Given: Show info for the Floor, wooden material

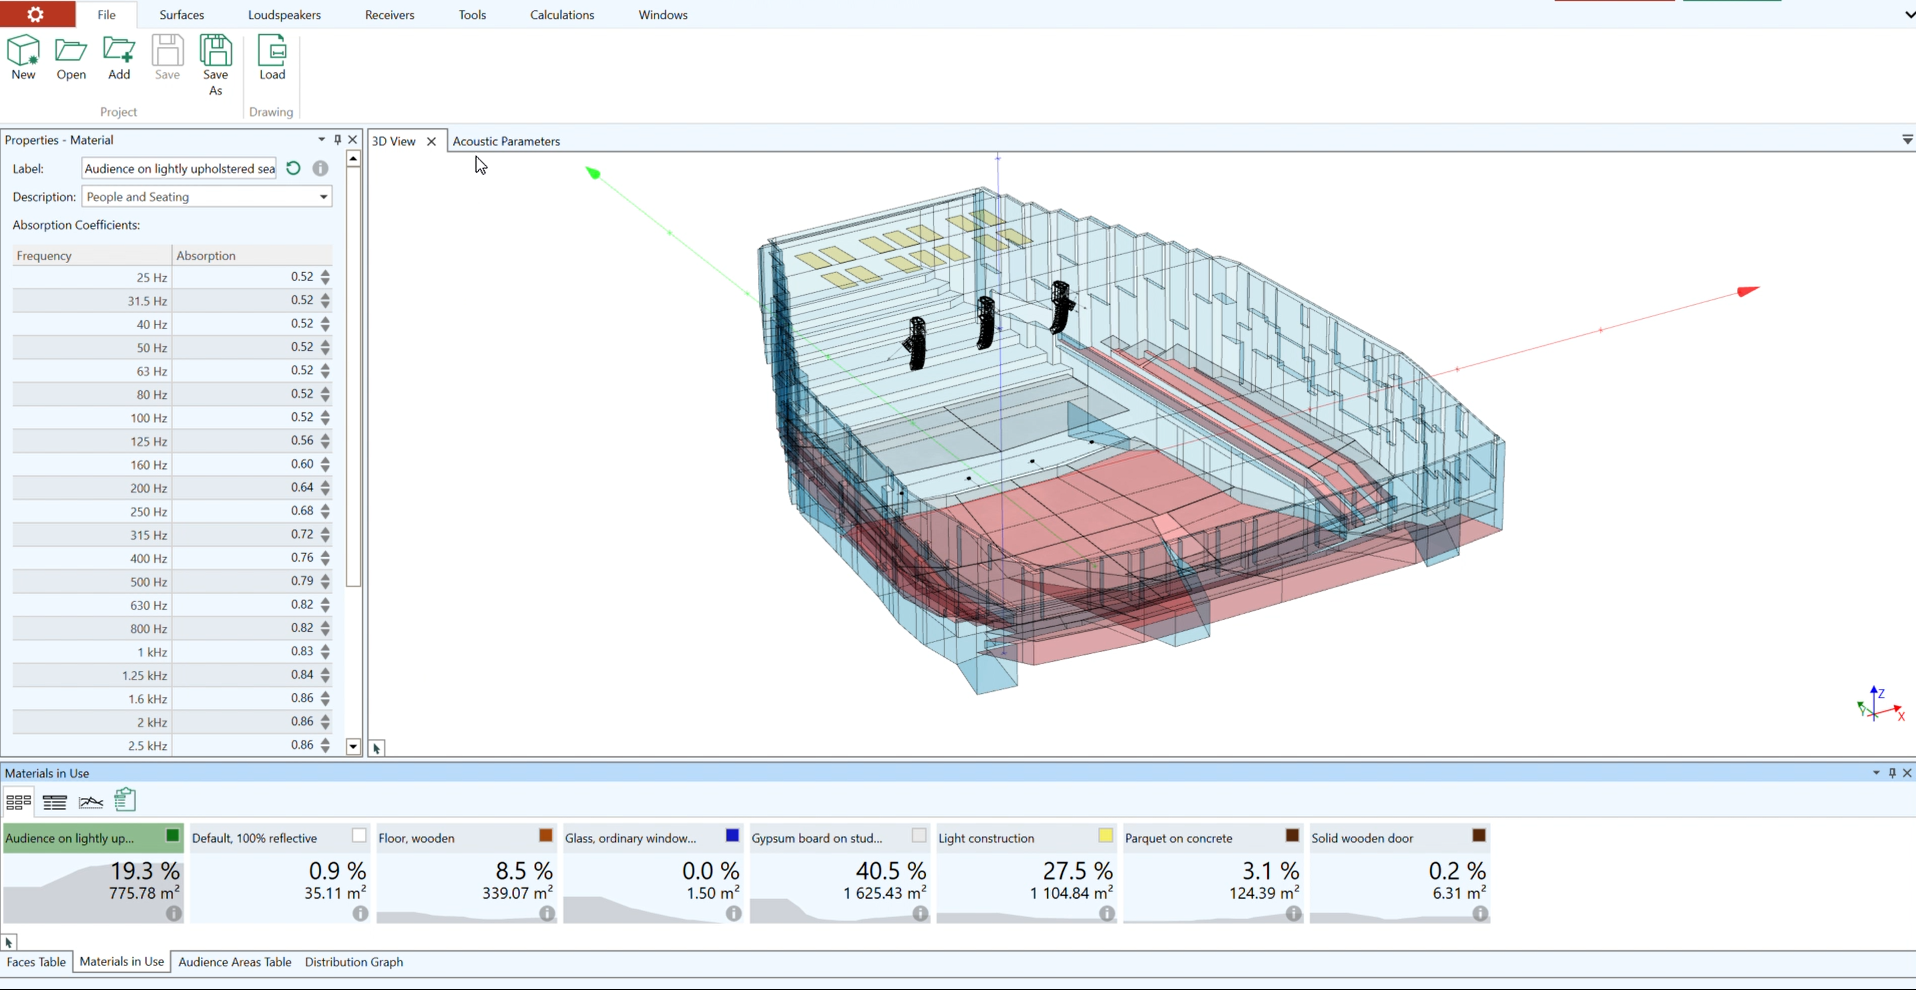Looking at the screenshot, I should coord(547,914).
